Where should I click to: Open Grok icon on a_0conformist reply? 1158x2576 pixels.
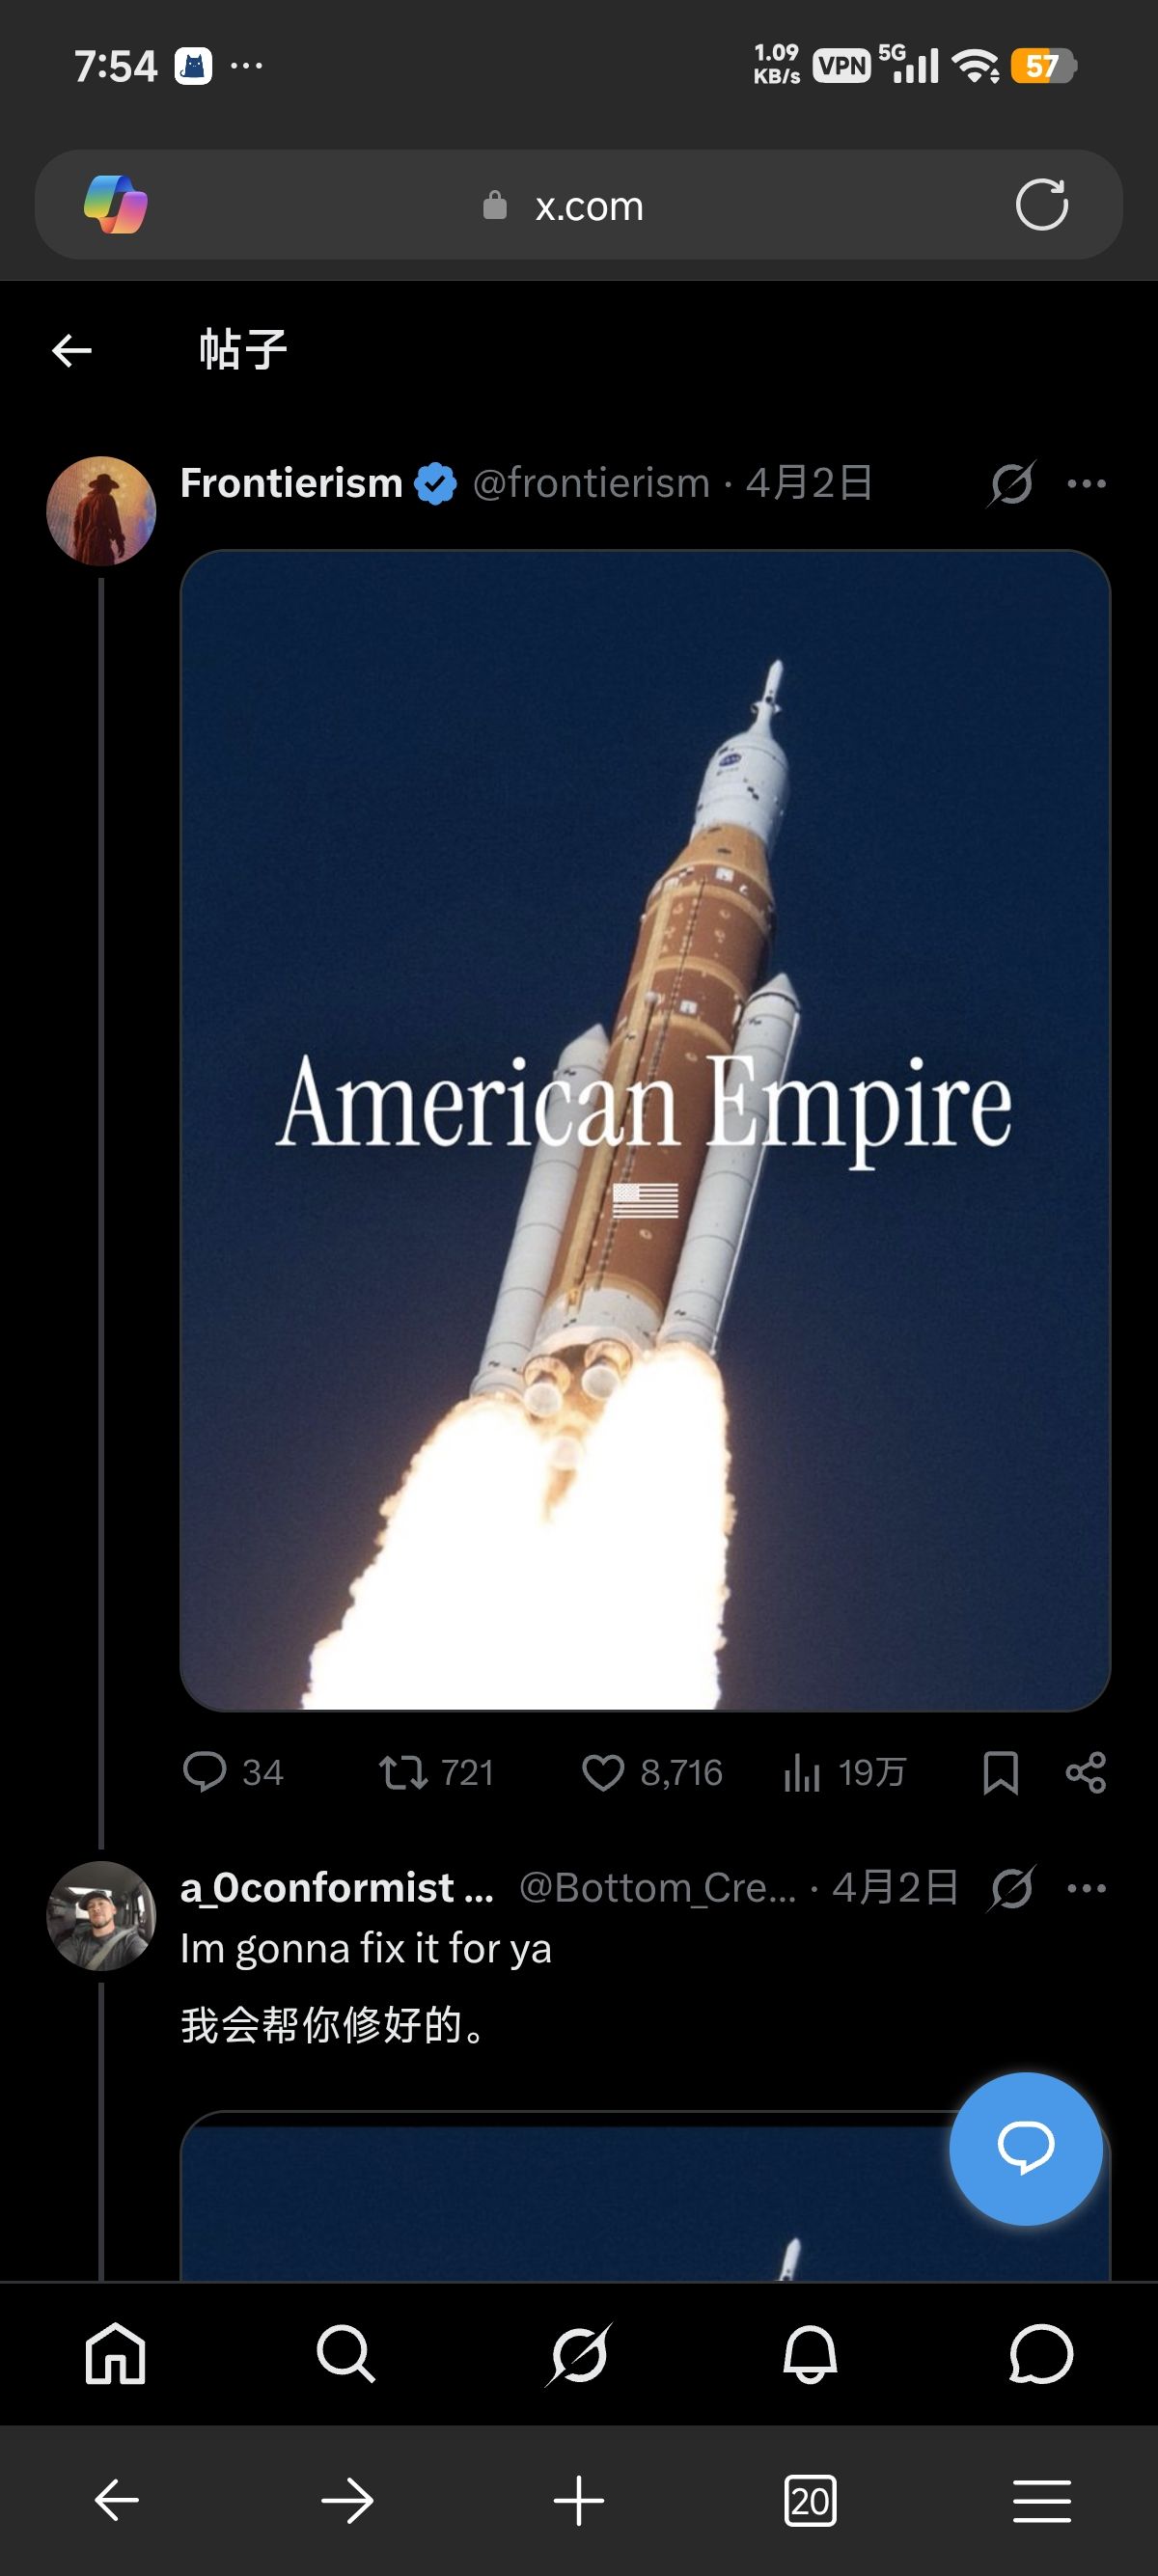1012,1888
